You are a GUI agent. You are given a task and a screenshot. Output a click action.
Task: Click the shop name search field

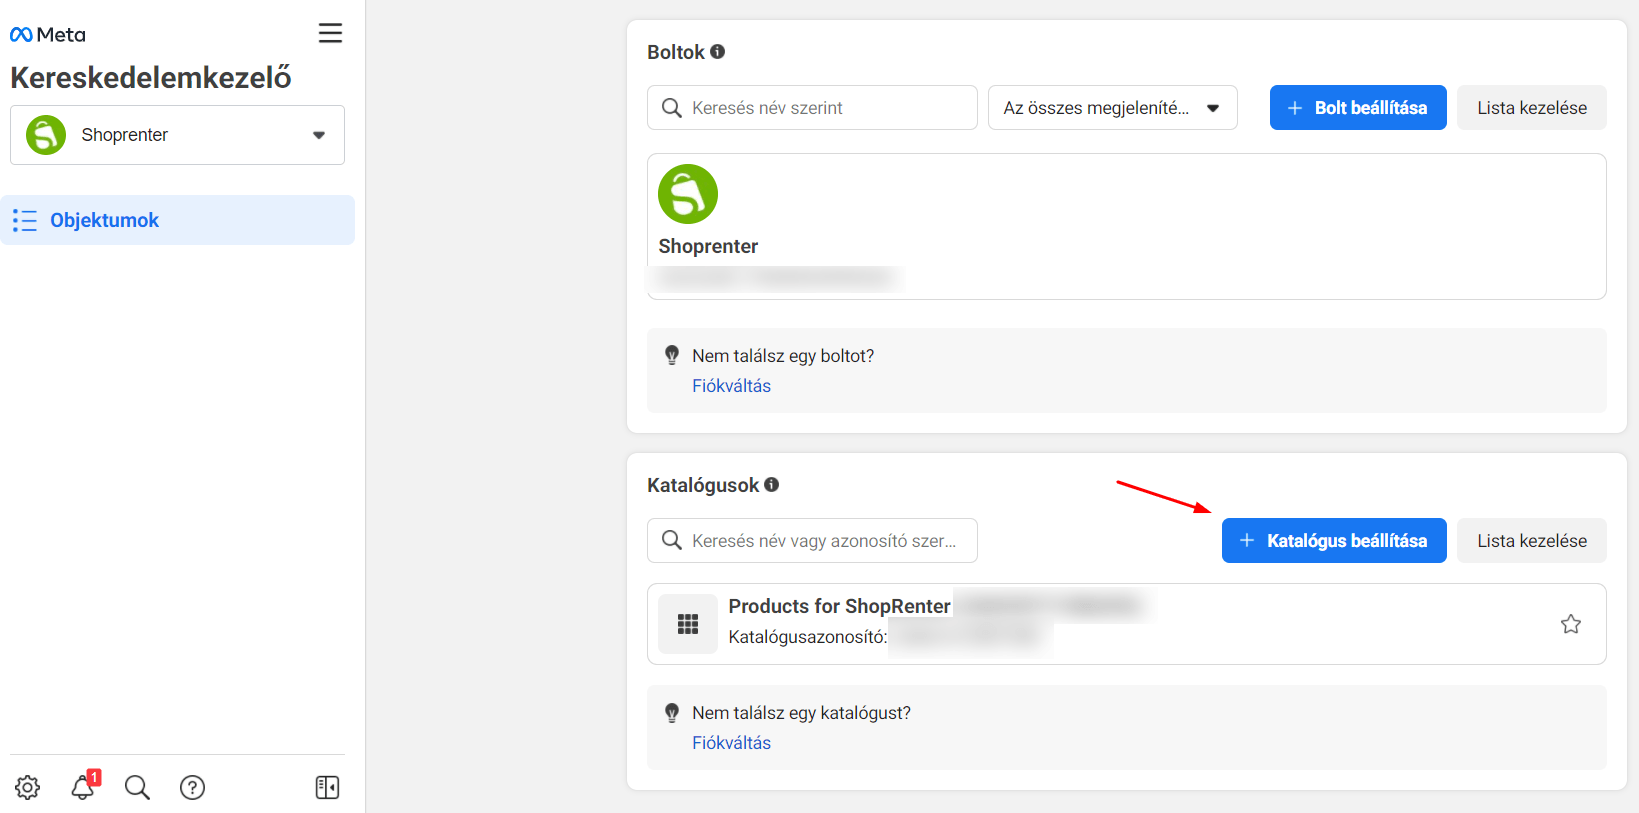(812, 107)
